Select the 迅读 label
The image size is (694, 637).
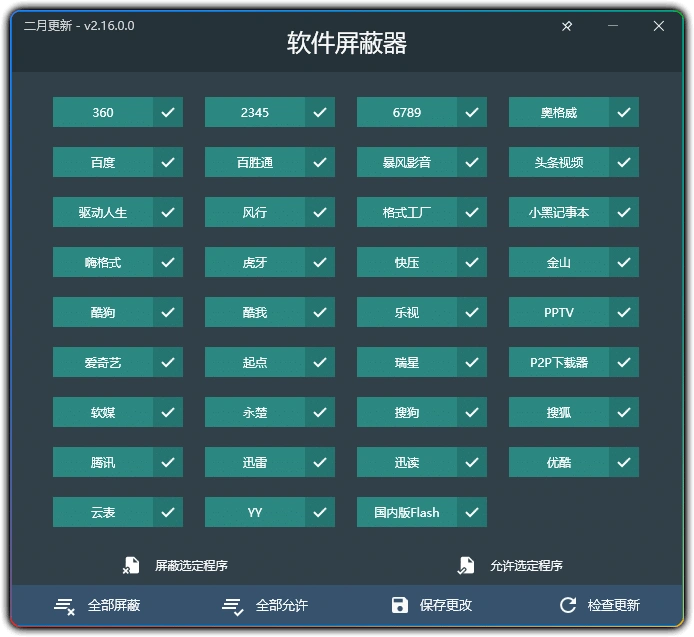pos(407,463)
